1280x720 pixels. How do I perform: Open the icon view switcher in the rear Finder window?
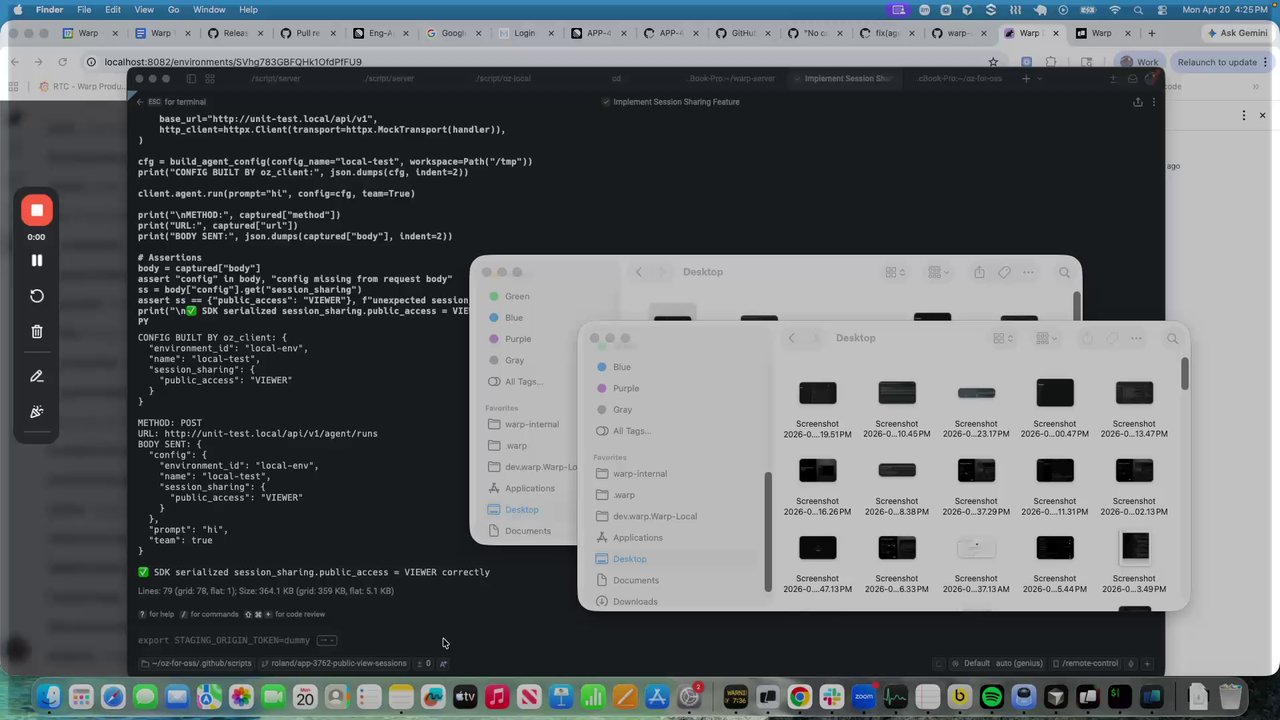point(895,272)
